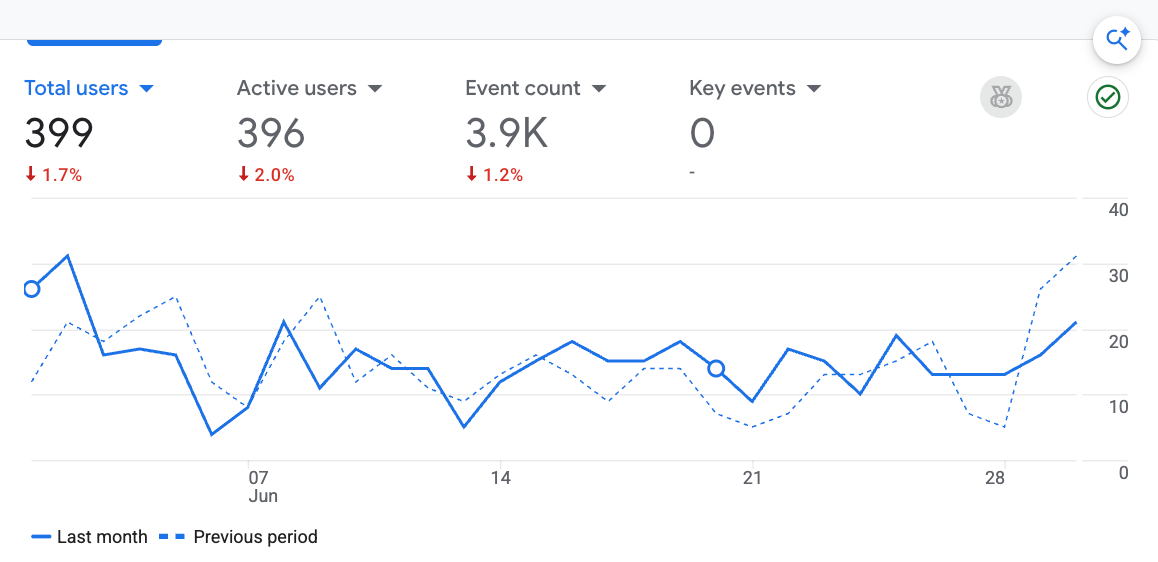1158x562 pixels.
Task: Click the 396 active users value
Action: click(x=271, y=134)
